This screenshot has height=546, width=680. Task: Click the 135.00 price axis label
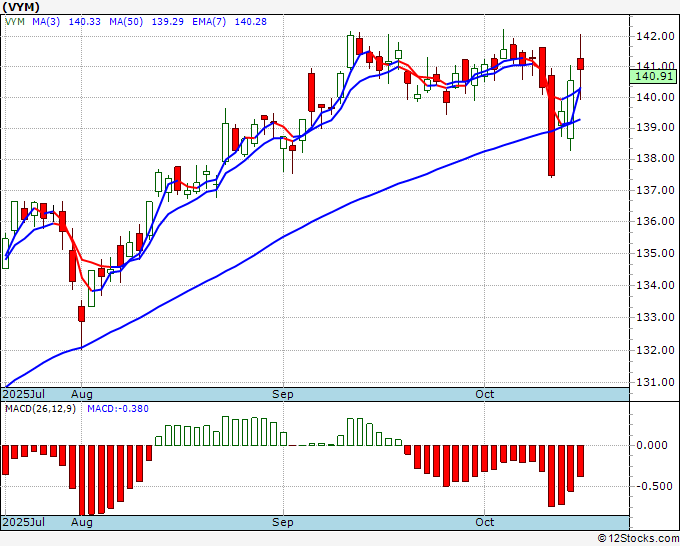(655, 253)
